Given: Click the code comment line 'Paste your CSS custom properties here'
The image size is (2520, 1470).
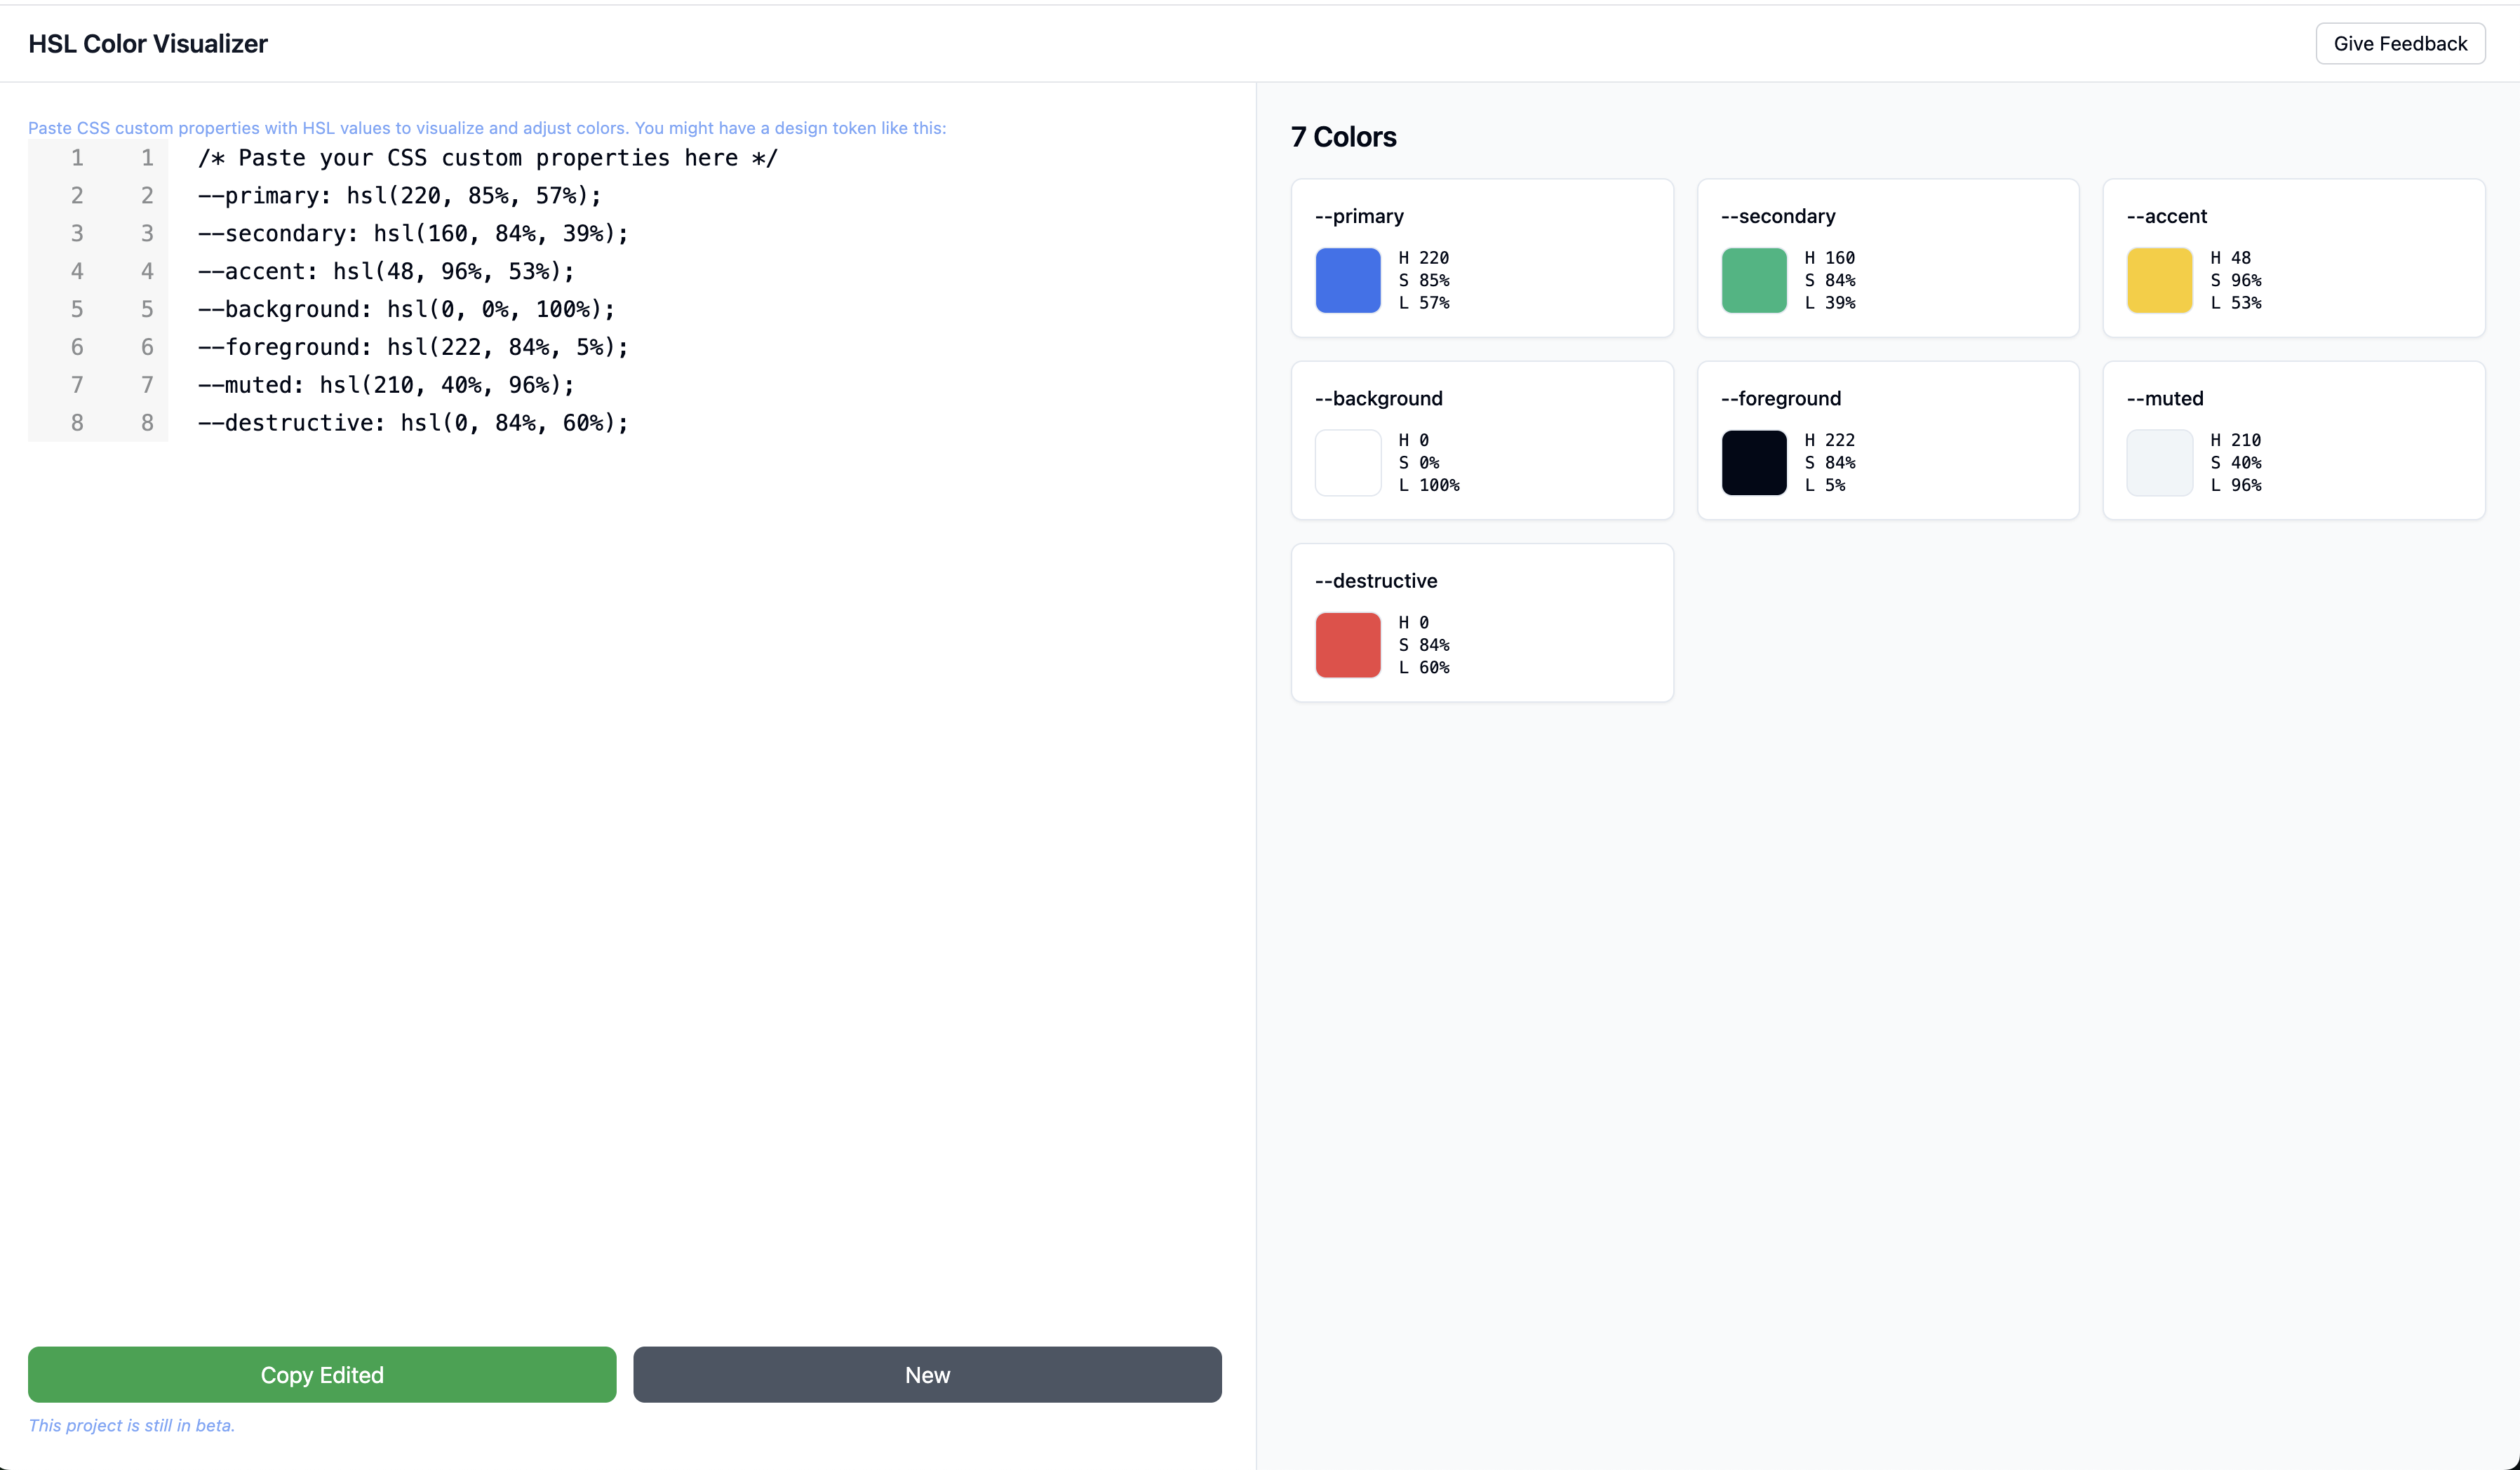Looking at the screenshot, I should pyautogui.click(x=487, y=158).
